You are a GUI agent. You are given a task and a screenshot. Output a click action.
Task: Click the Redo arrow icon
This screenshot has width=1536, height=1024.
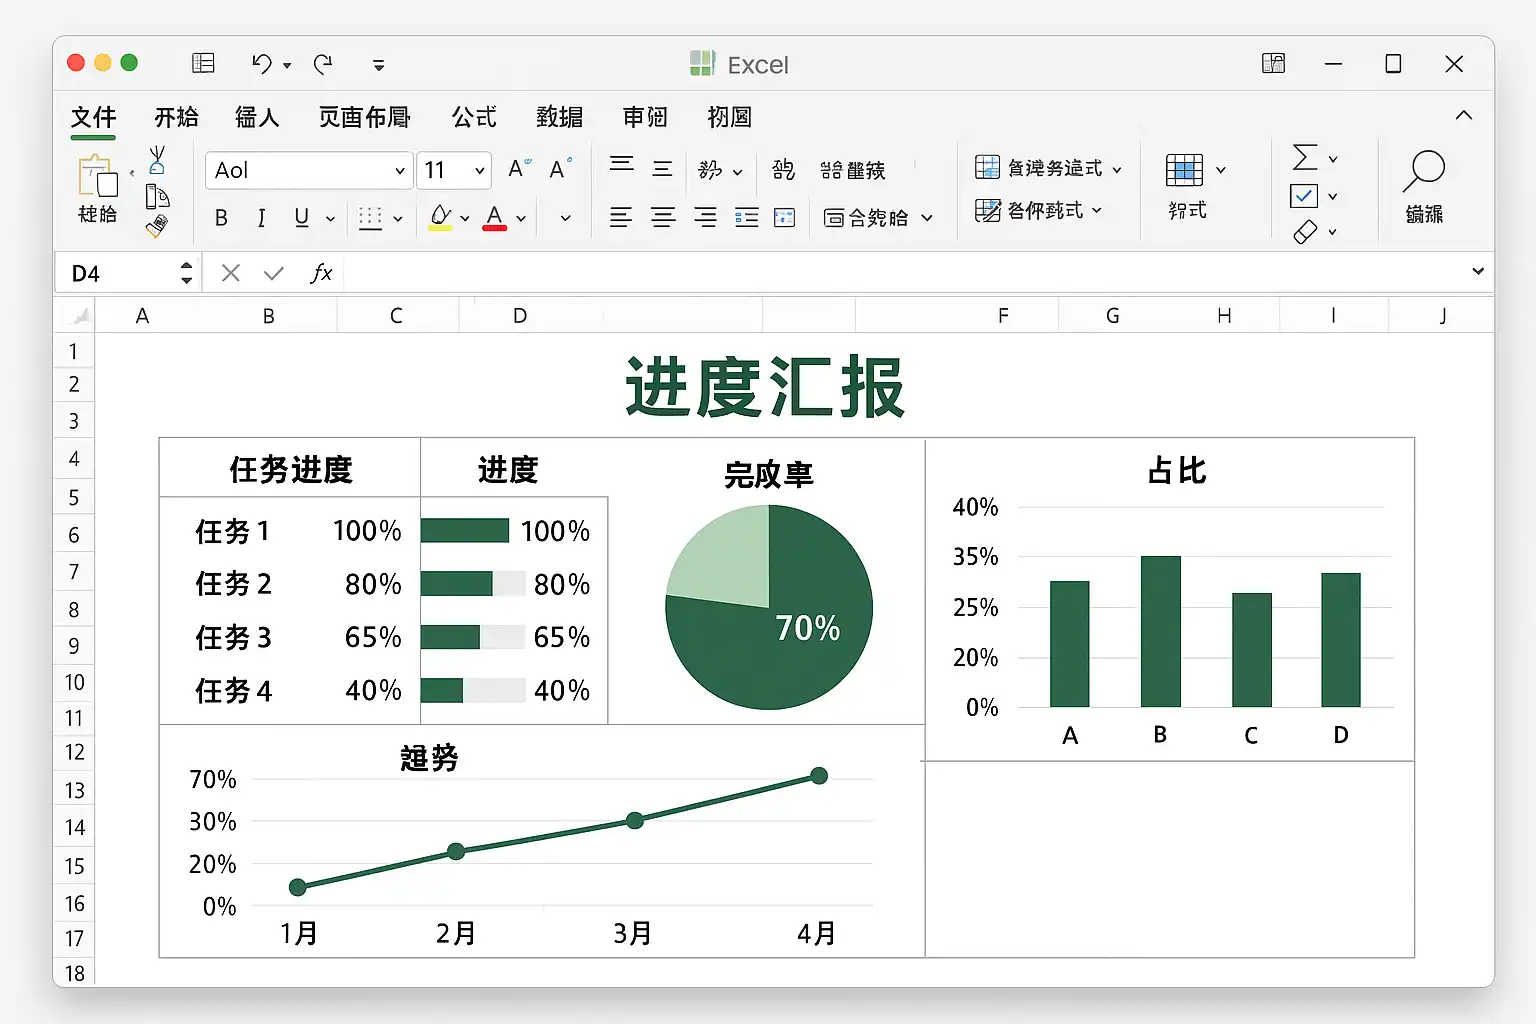323,64
